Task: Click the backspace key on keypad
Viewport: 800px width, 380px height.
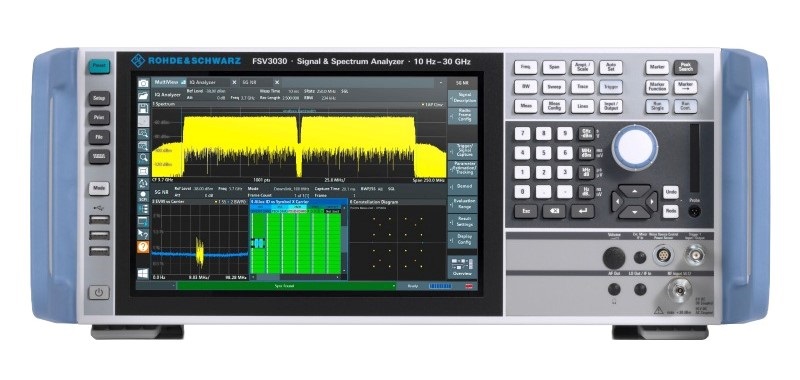Action: point(554,211)
